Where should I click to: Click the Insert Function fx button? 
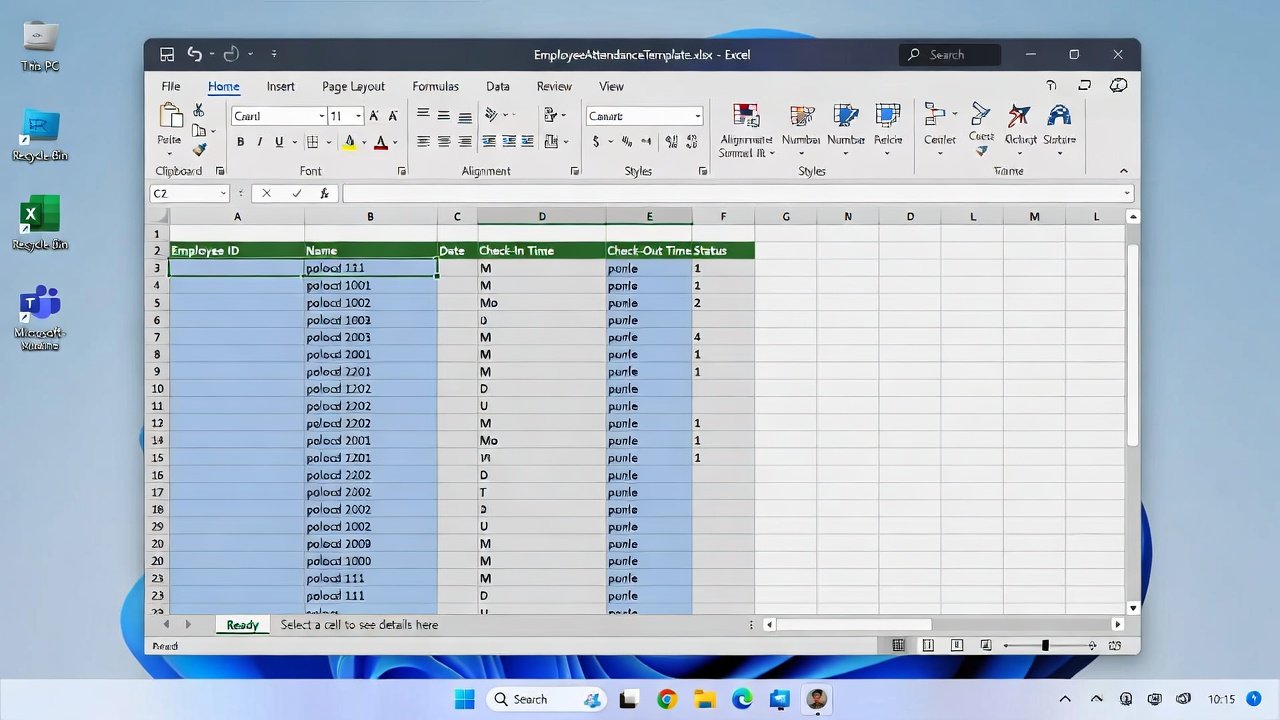click(324, 193)
